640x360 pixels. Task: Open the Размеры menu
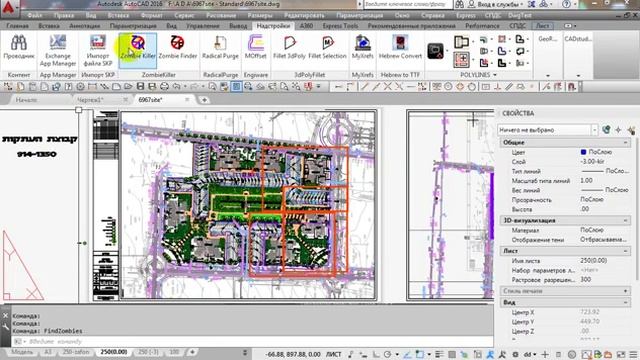pyautogui.click(x=260, y=16)
